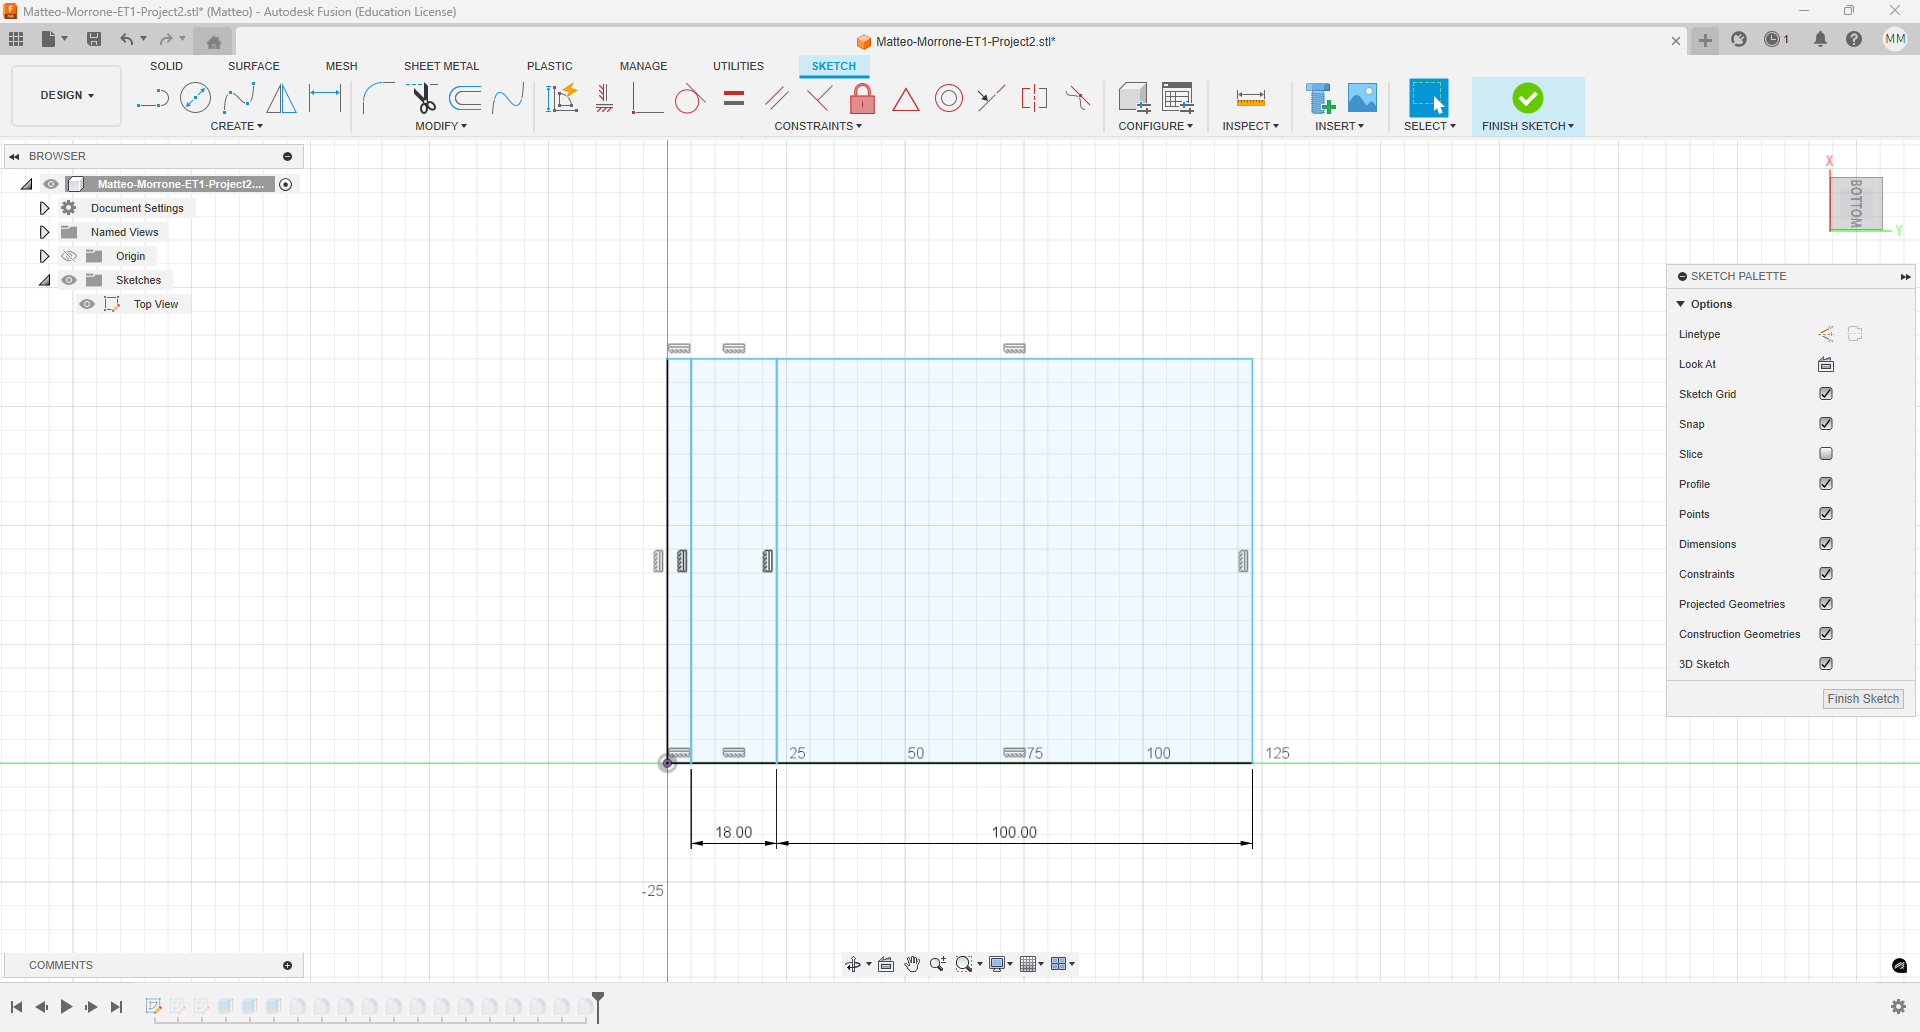Click the Measure tool under Inspect
1920x1032 pixels.
(1250, 98)
